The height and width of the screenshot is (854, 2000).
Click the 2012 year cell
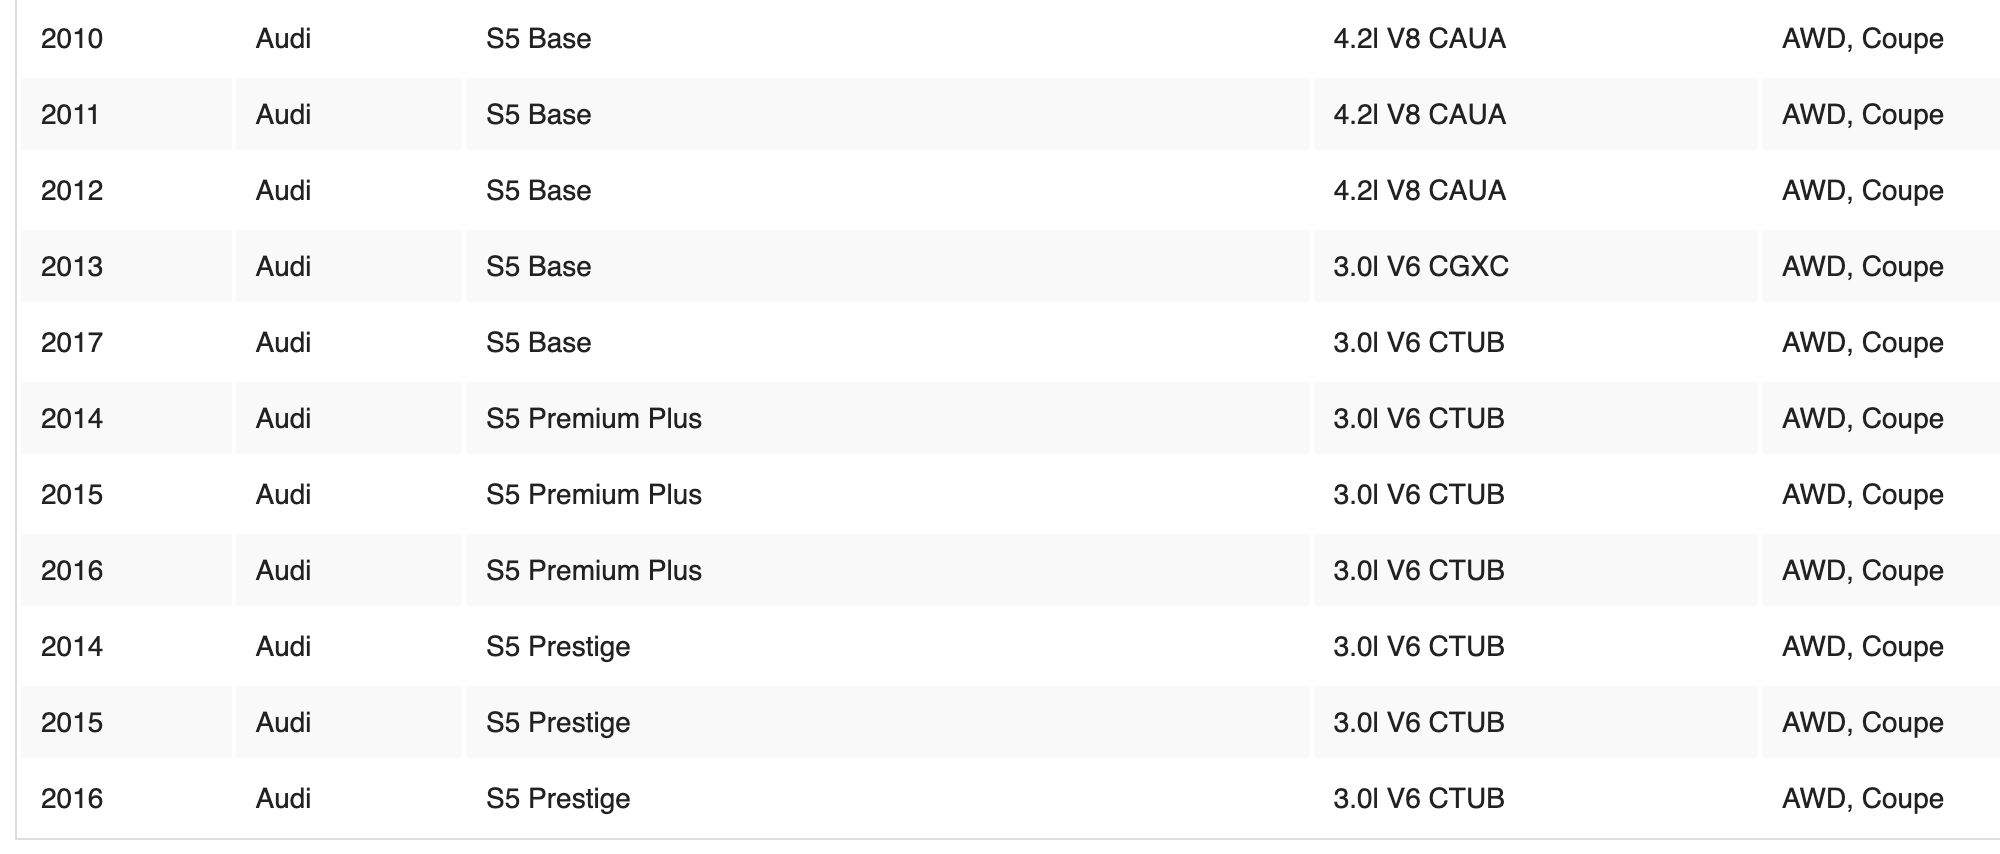coord(72,191)
